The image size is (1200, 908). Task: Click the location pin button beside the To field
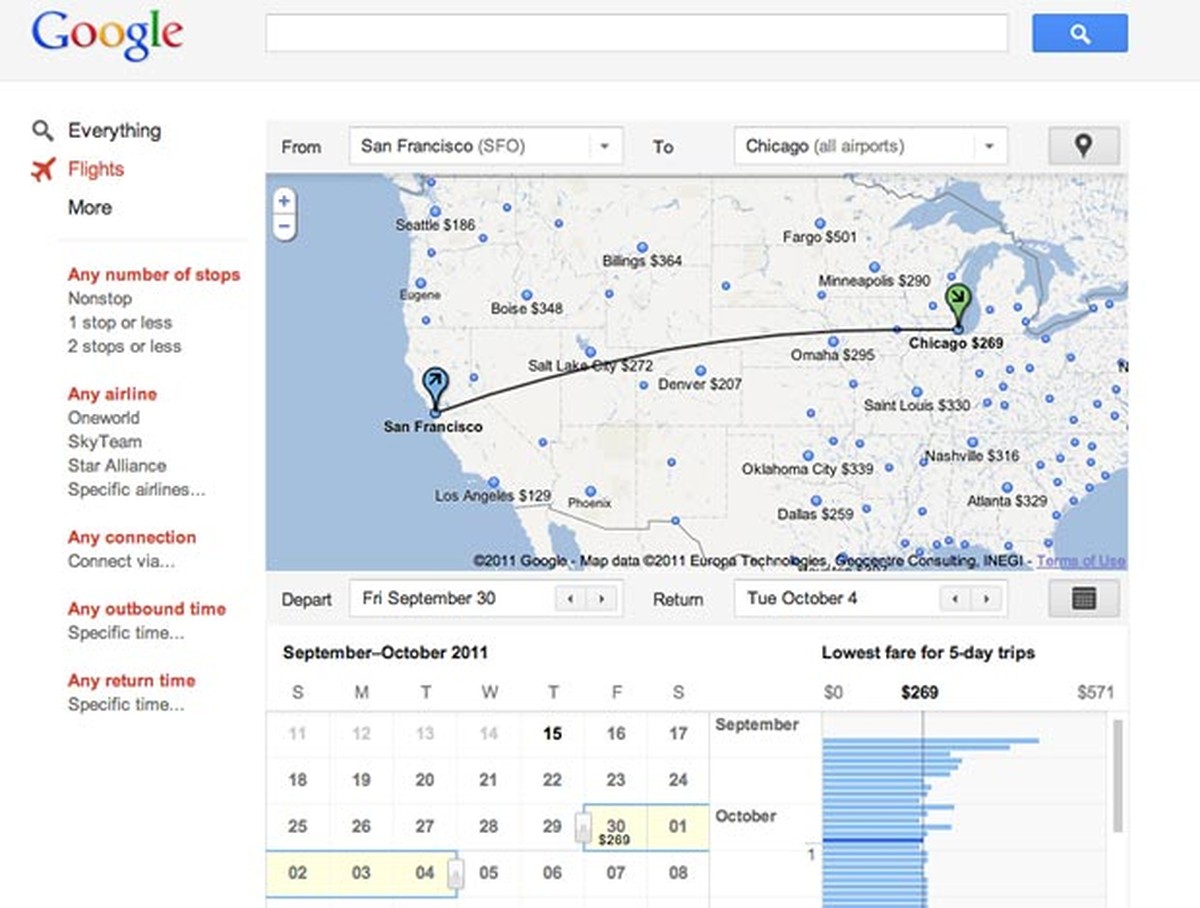tap(1083, 146)
